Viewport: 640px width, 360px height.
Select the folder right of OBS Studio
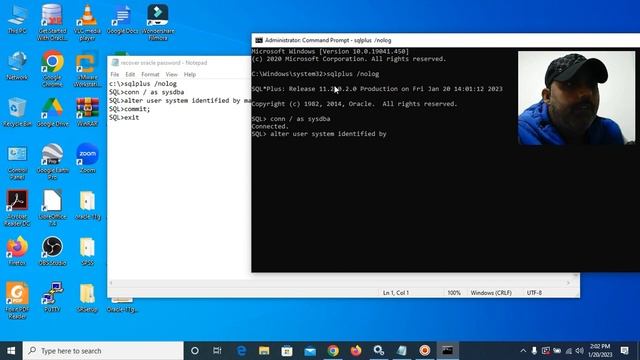click(x=87, y=251)
